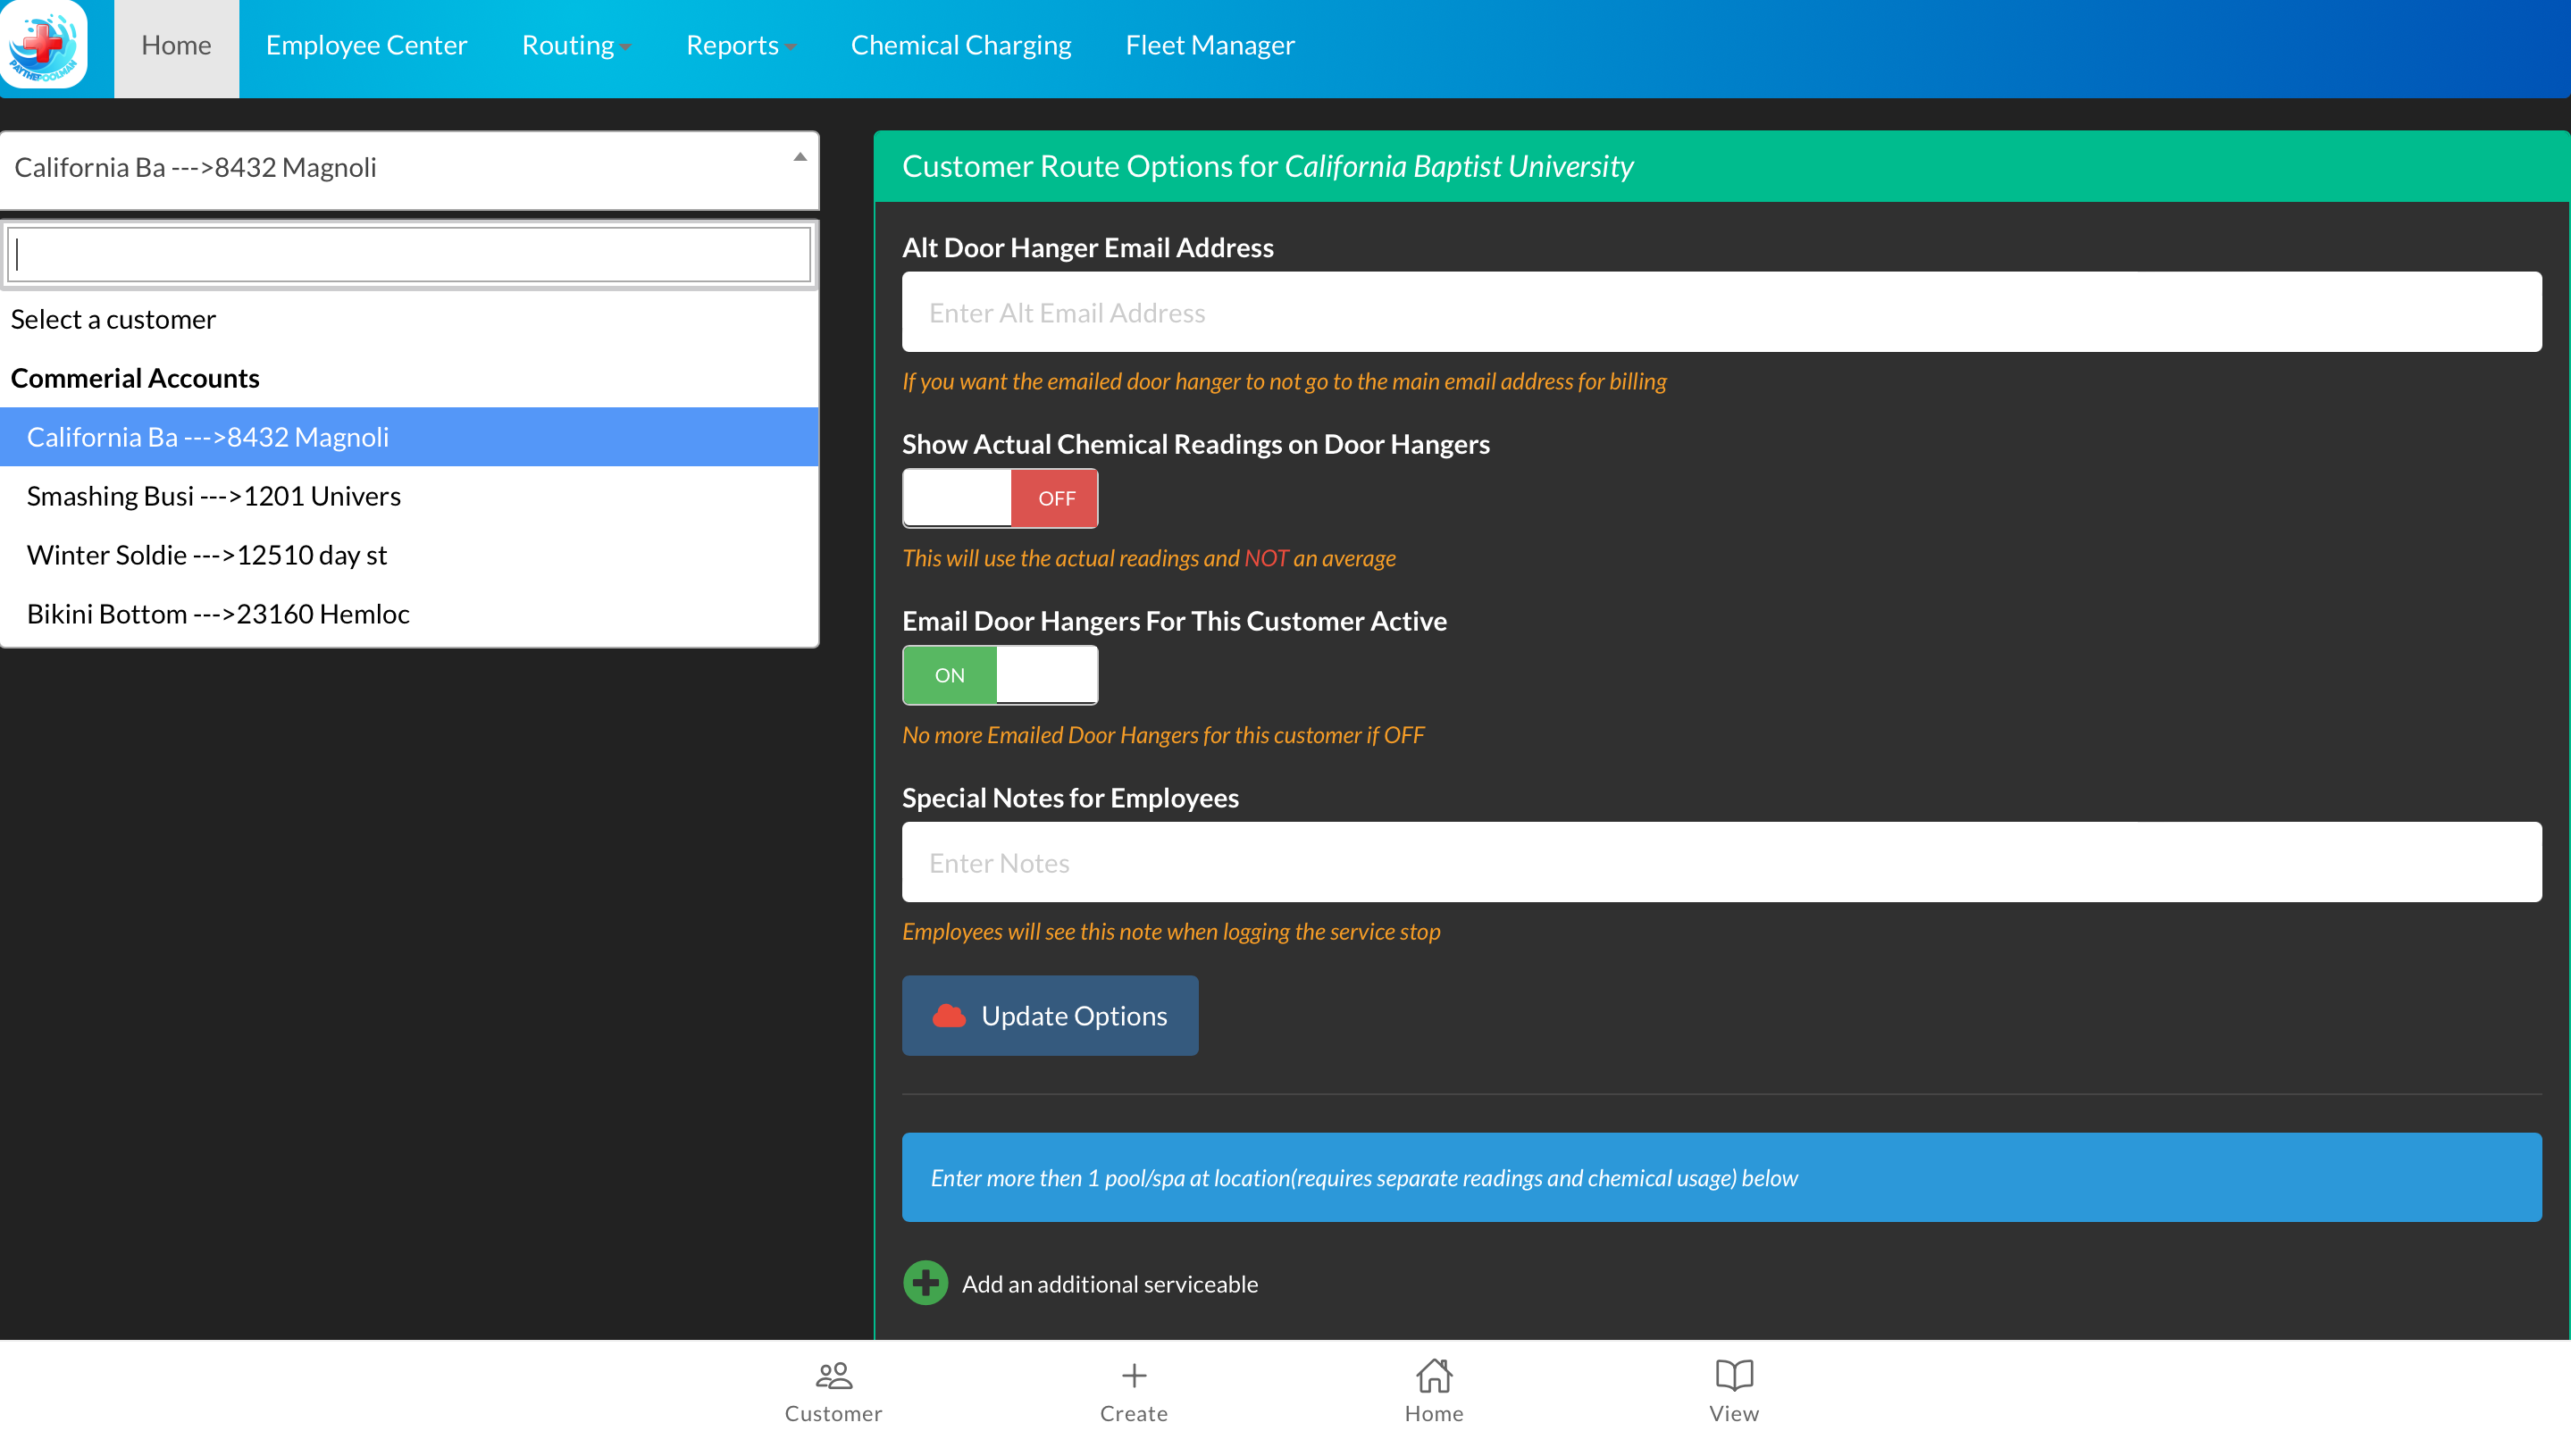This screenshot has width=2571, height=1456.
Task: Open the View book icon in bottom bar
Action: 1733,1377
